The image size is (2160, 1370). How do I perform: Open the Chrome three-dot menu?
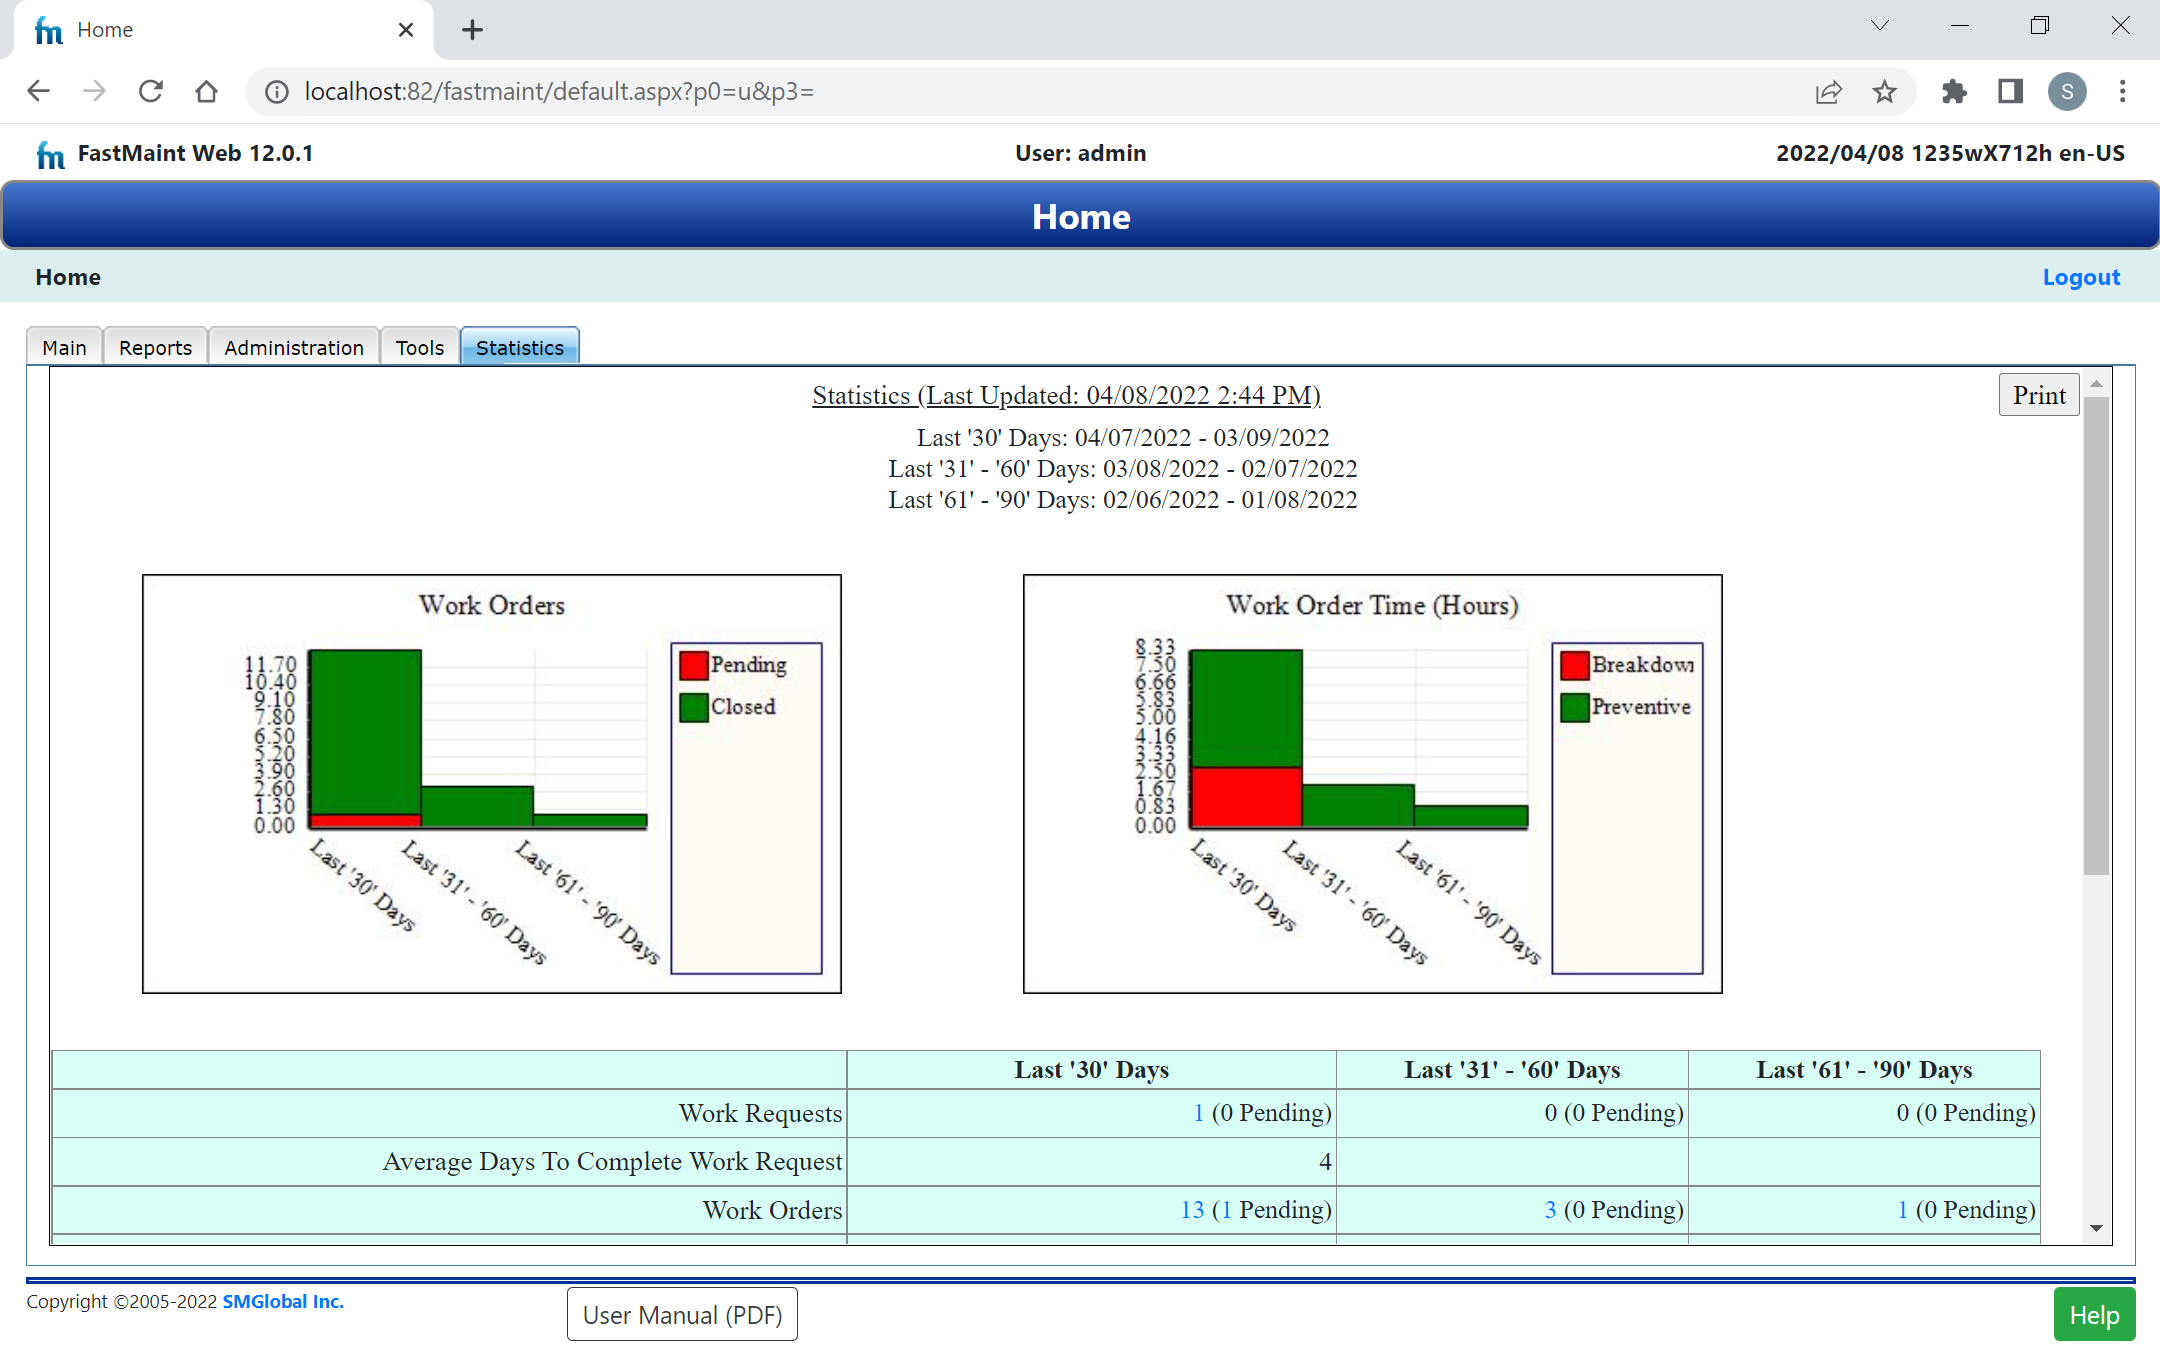[x=2123, y=92]
